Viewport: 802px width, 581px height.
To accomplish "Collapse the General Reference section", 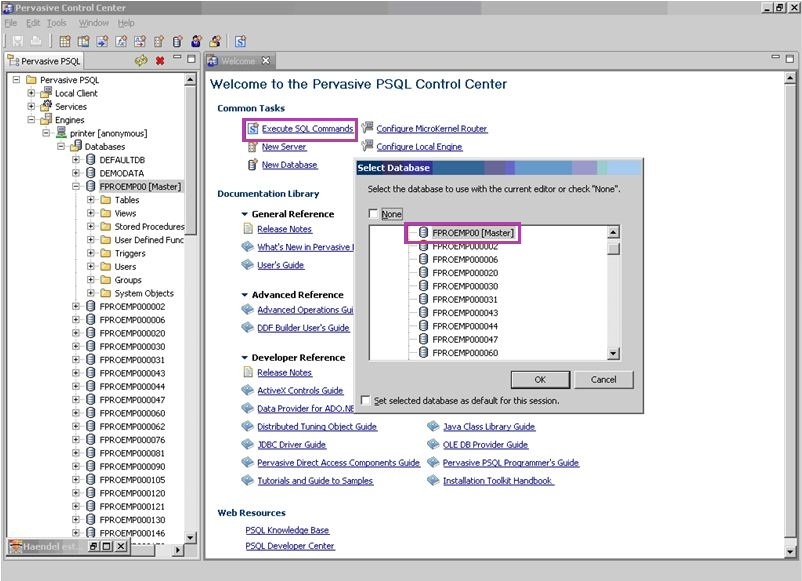I will 244,214.
